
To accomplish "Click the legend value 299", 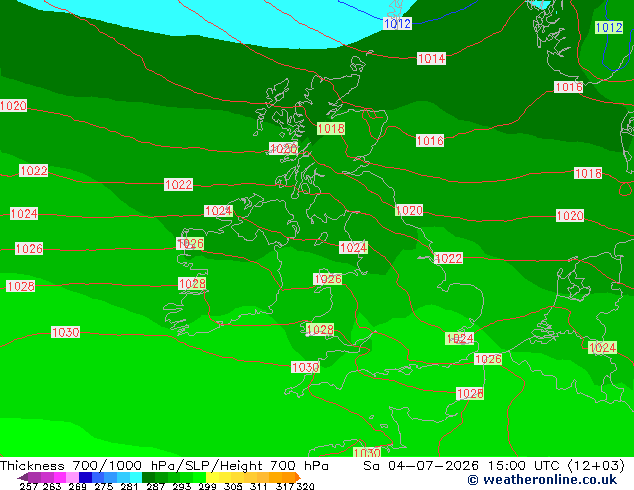I will (x=207, y=486).
